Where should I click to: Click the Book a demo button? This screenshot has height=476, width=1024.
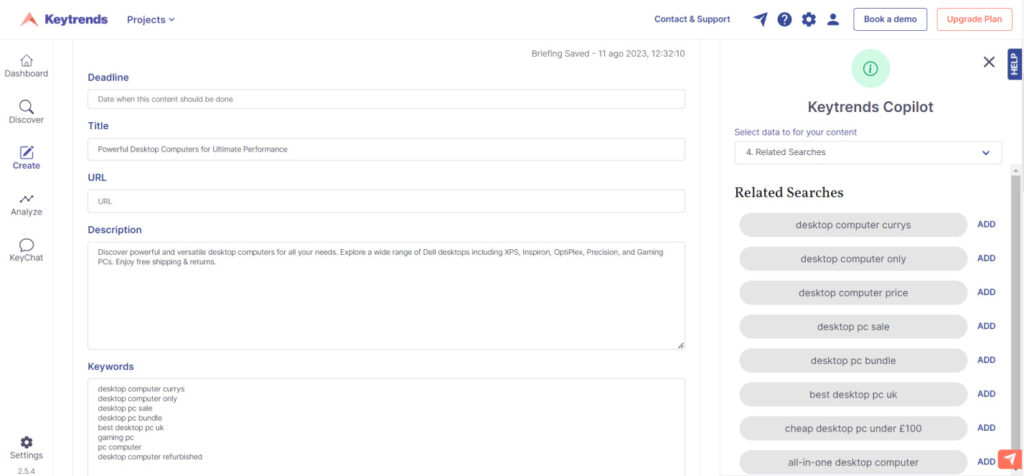tap(889, 19)
